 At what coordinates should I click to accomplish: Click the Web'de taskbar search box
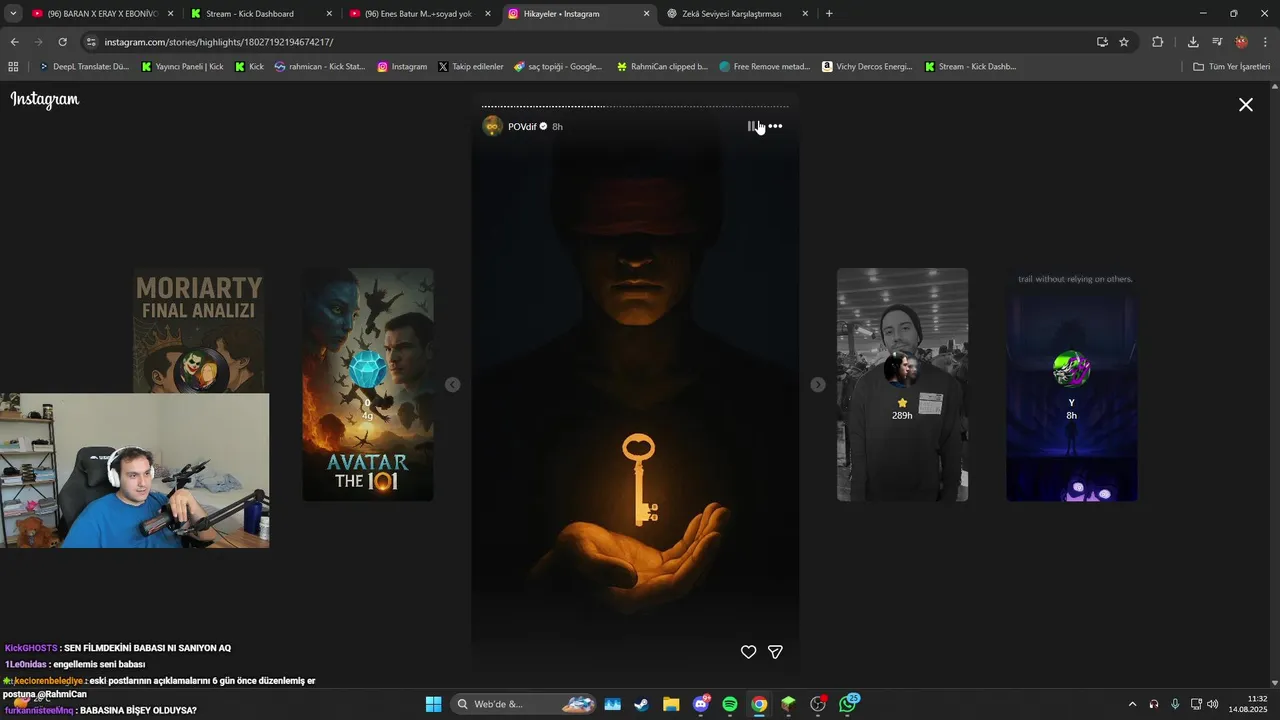(x=525, y=704)
